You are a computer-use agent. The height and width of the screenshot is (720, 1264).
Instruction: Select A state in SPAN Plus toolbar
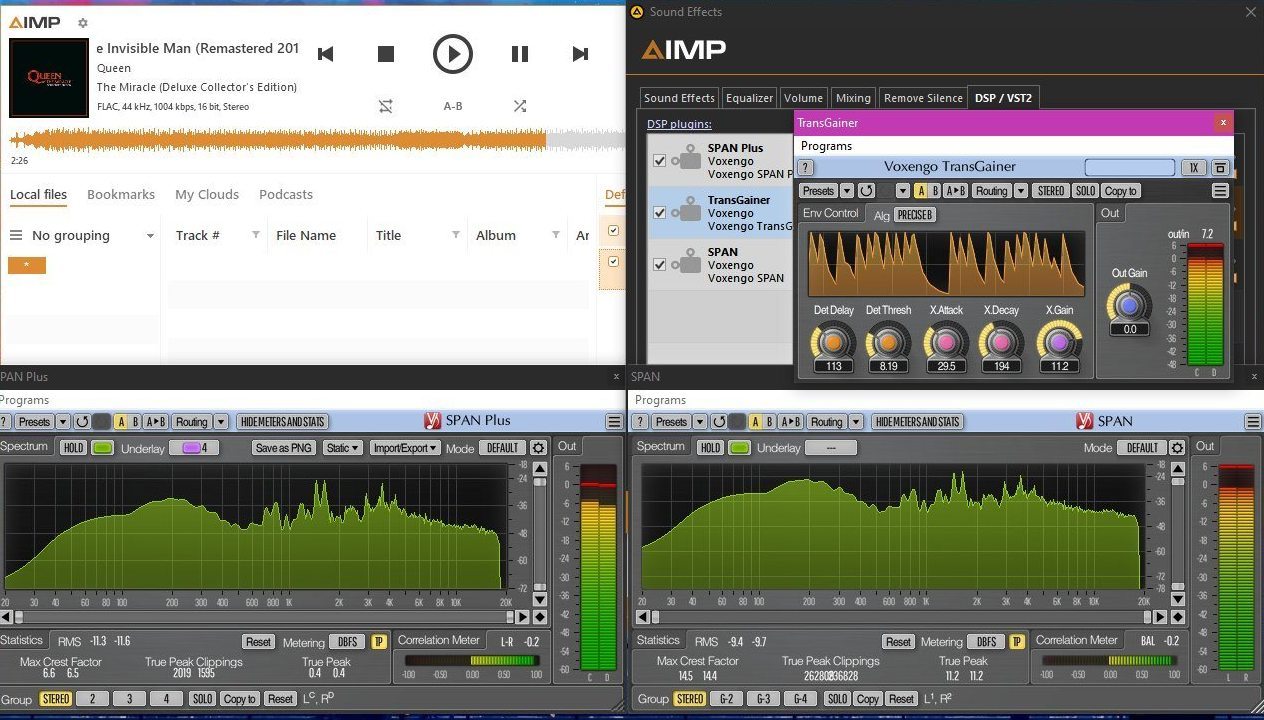120,422
